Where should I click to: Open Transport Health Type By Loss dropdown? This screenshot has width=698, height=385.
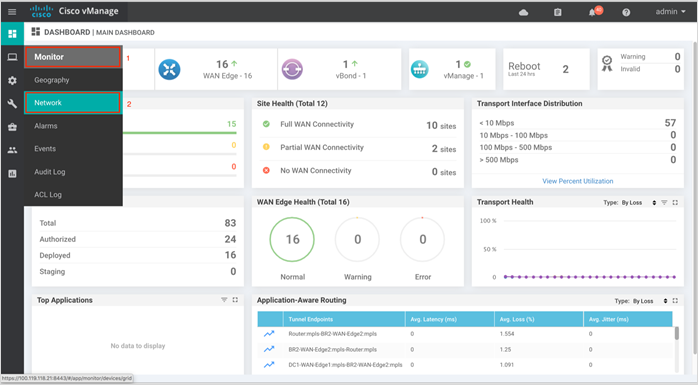click(638, 203)
